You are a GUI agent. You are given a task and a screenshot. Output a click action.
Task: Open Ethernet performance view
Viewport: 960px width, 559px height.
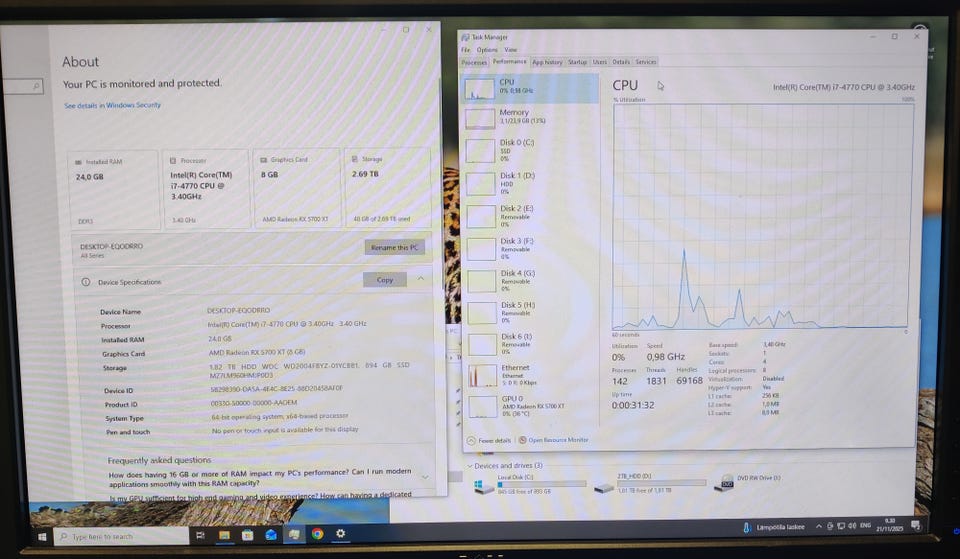(x=530, y=375)
